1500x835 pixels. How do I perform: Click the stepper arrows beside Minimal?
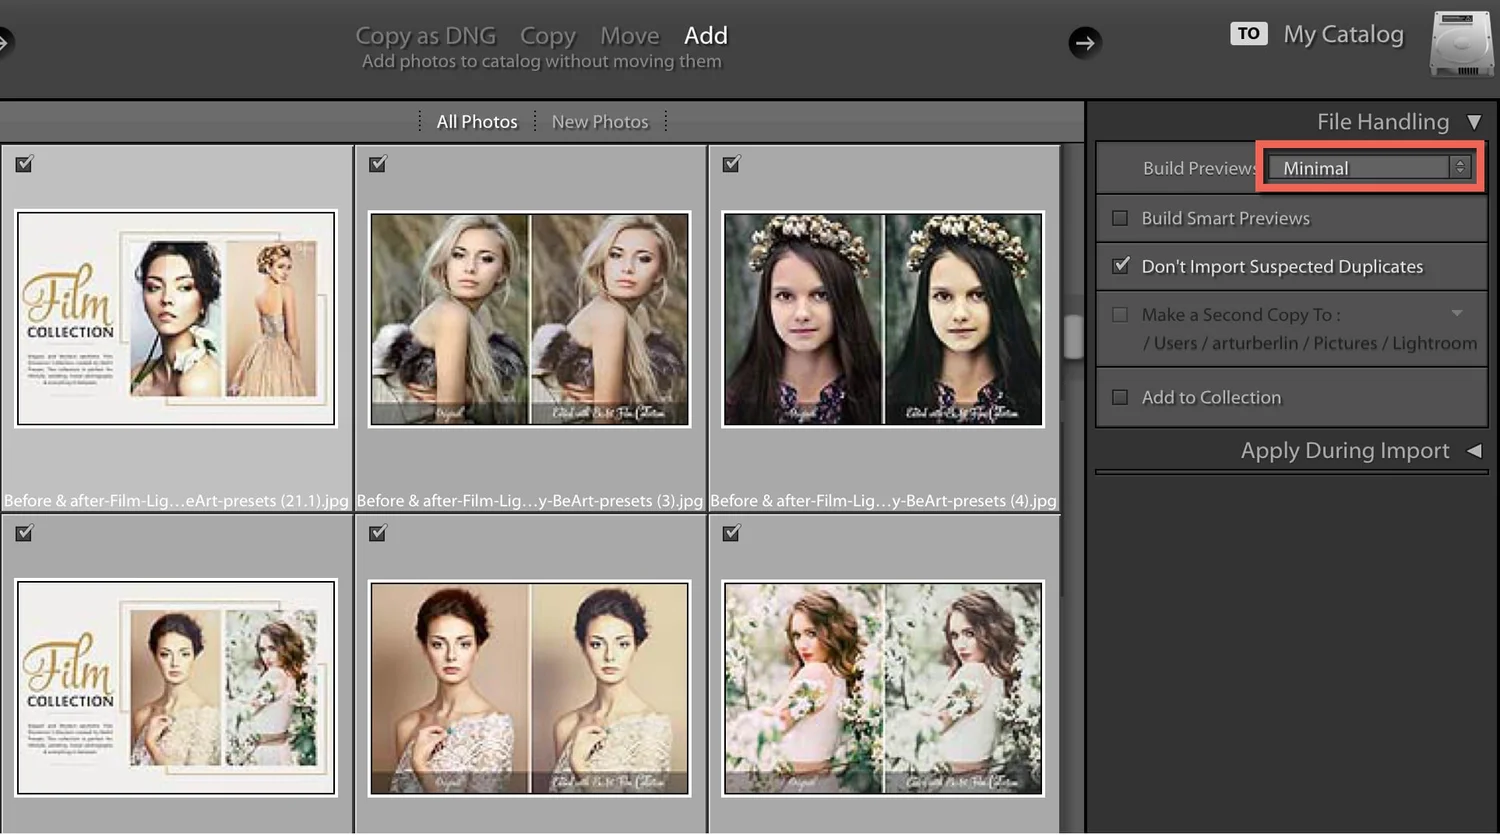[x=1459, y=167]
